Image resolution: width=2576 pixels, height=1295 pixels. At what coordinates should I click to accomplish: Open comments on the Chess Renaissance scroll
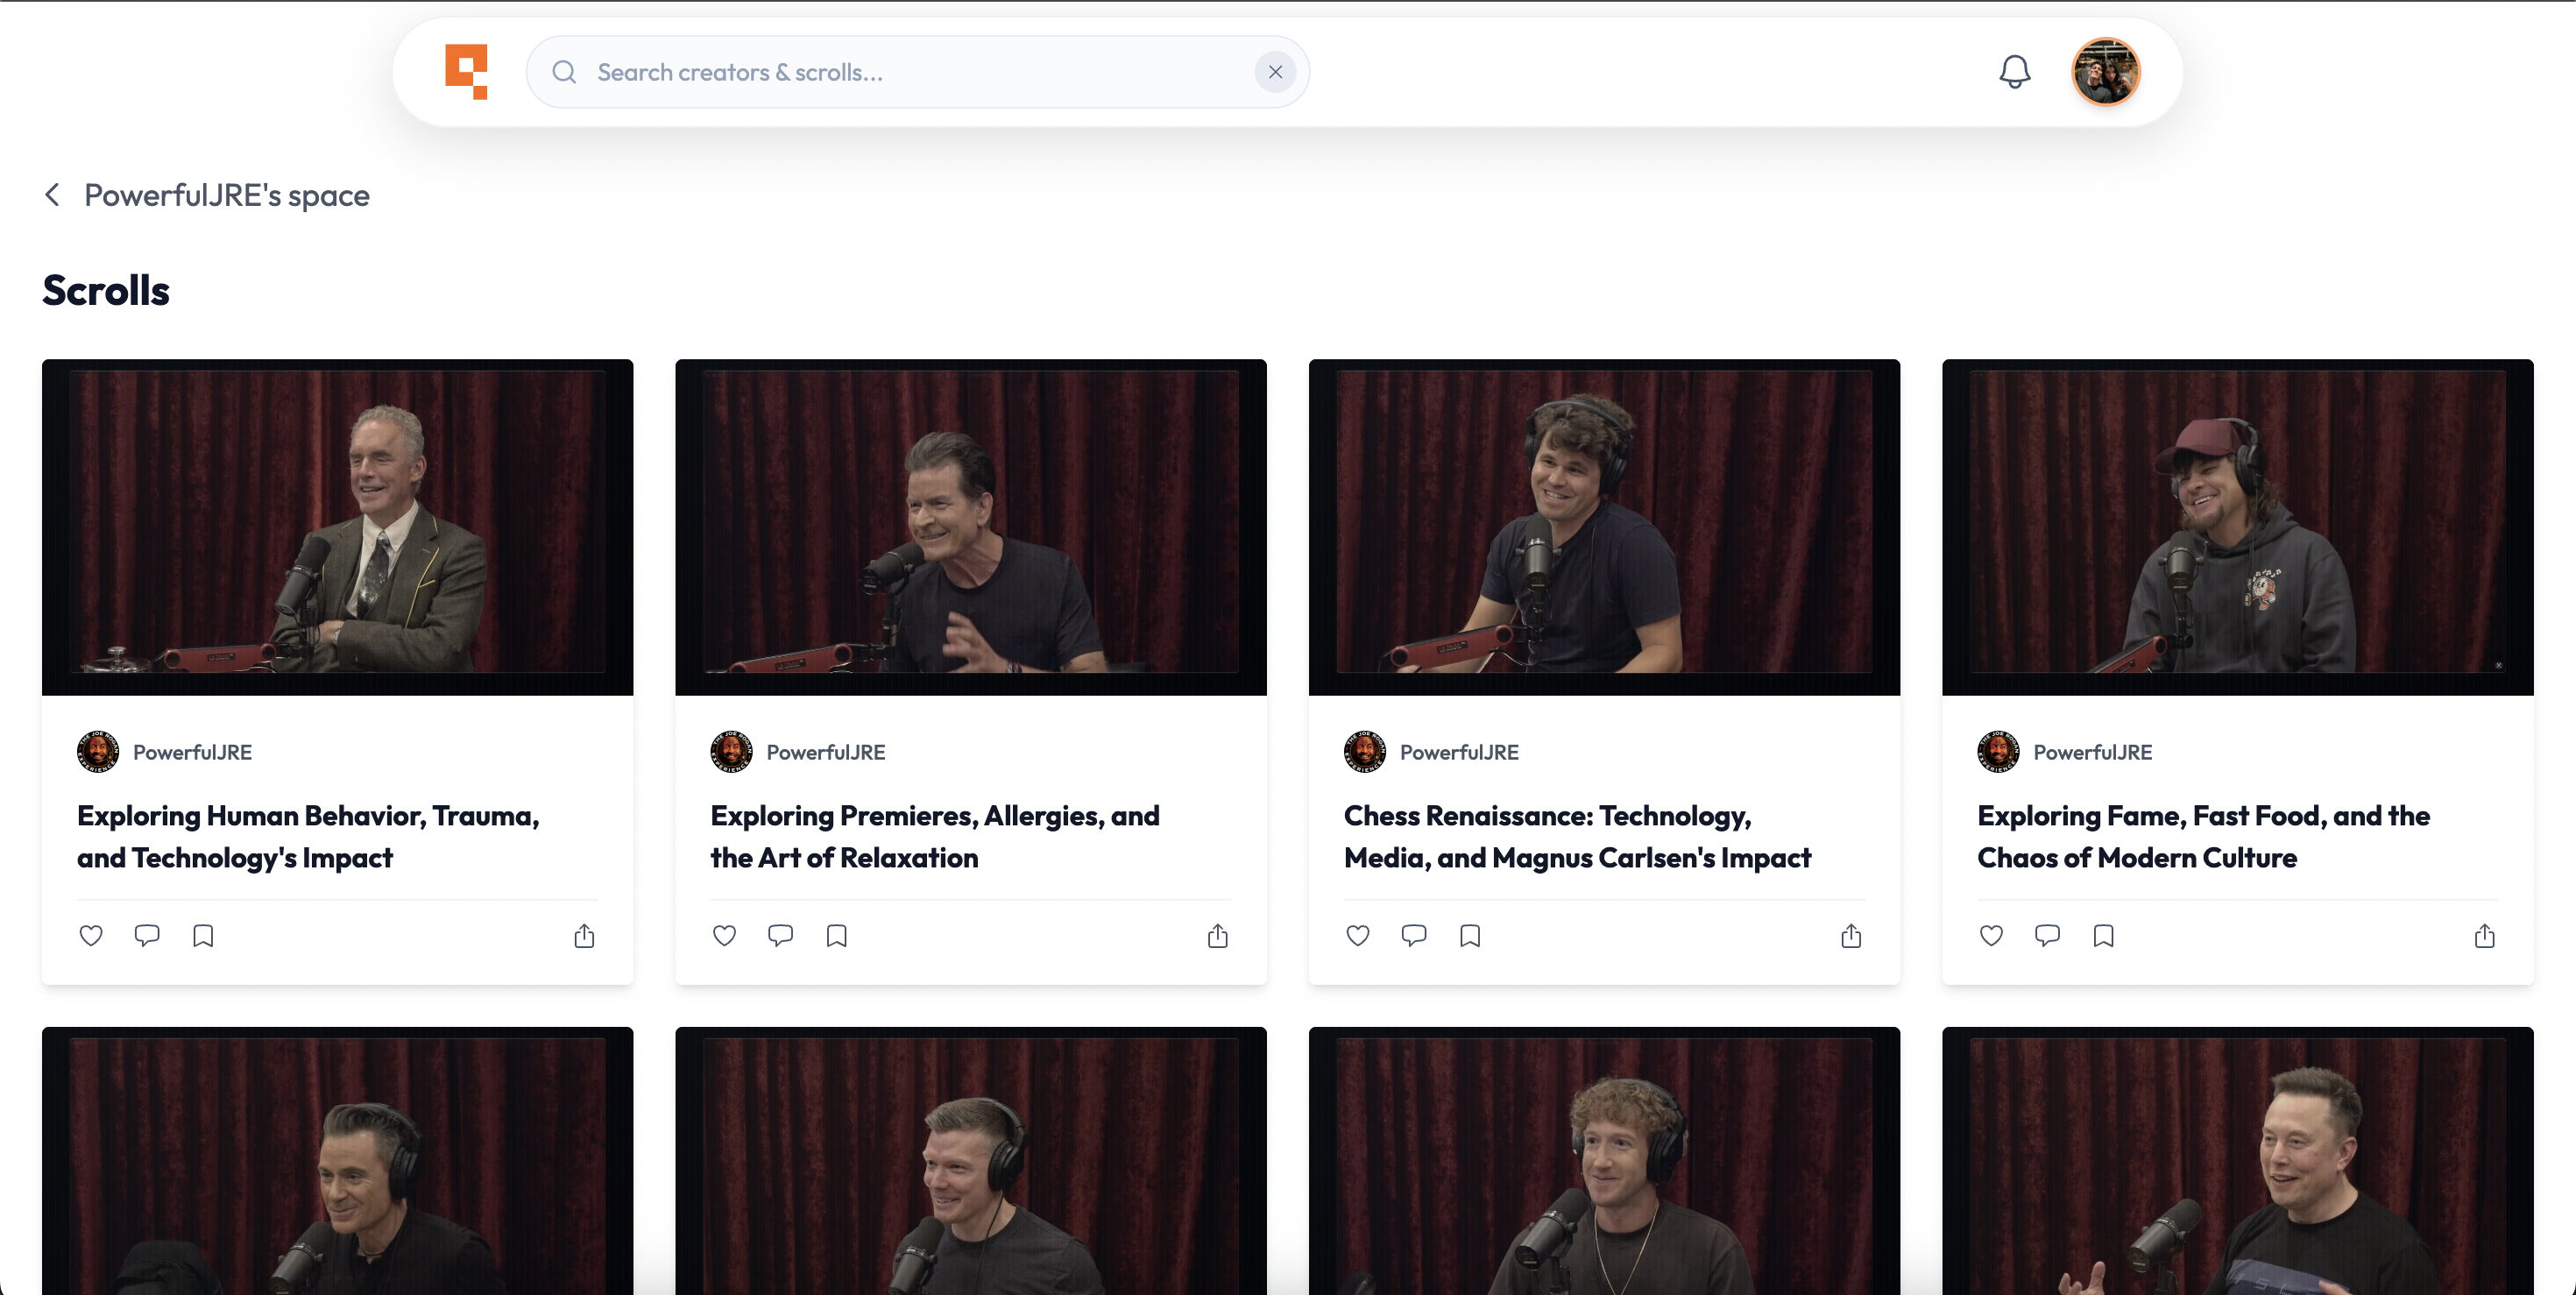(x=1414, y=936)
